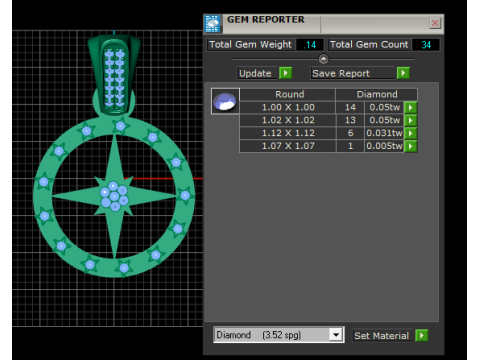Click the 0.005tw weight cell

pos(384,146)
